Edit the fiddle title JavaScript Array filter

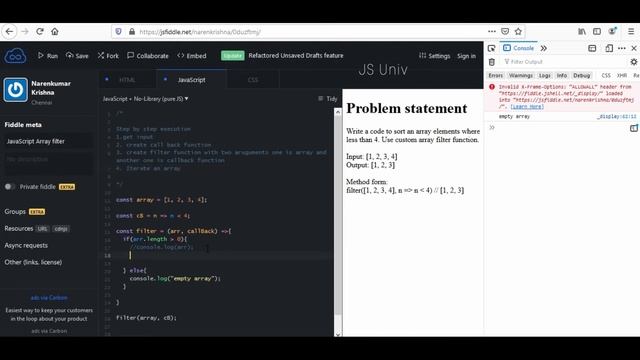point(48,141)
